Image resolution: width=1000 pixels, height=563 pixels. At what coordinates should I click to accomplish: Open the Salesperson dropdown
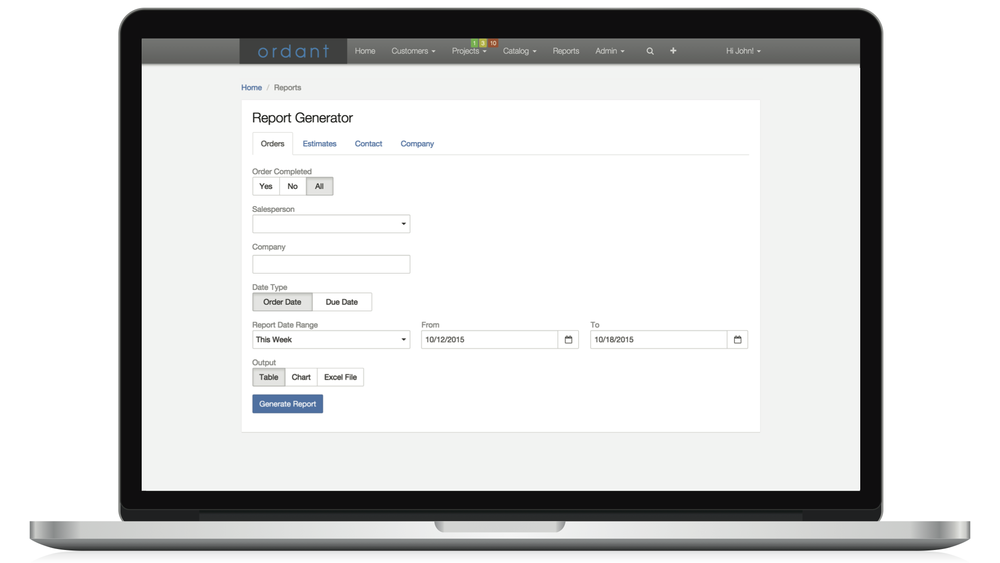point(331,224)
